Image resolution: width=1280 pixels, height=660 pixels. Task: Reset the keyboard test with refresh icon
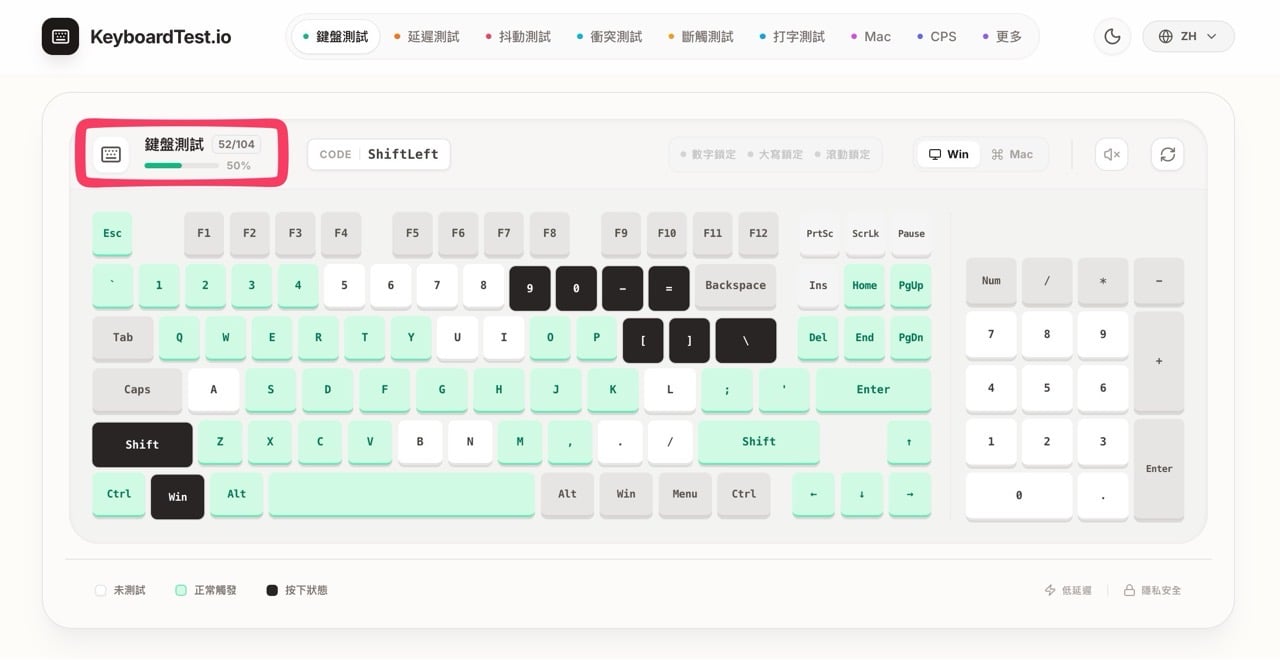point(1167,154)
